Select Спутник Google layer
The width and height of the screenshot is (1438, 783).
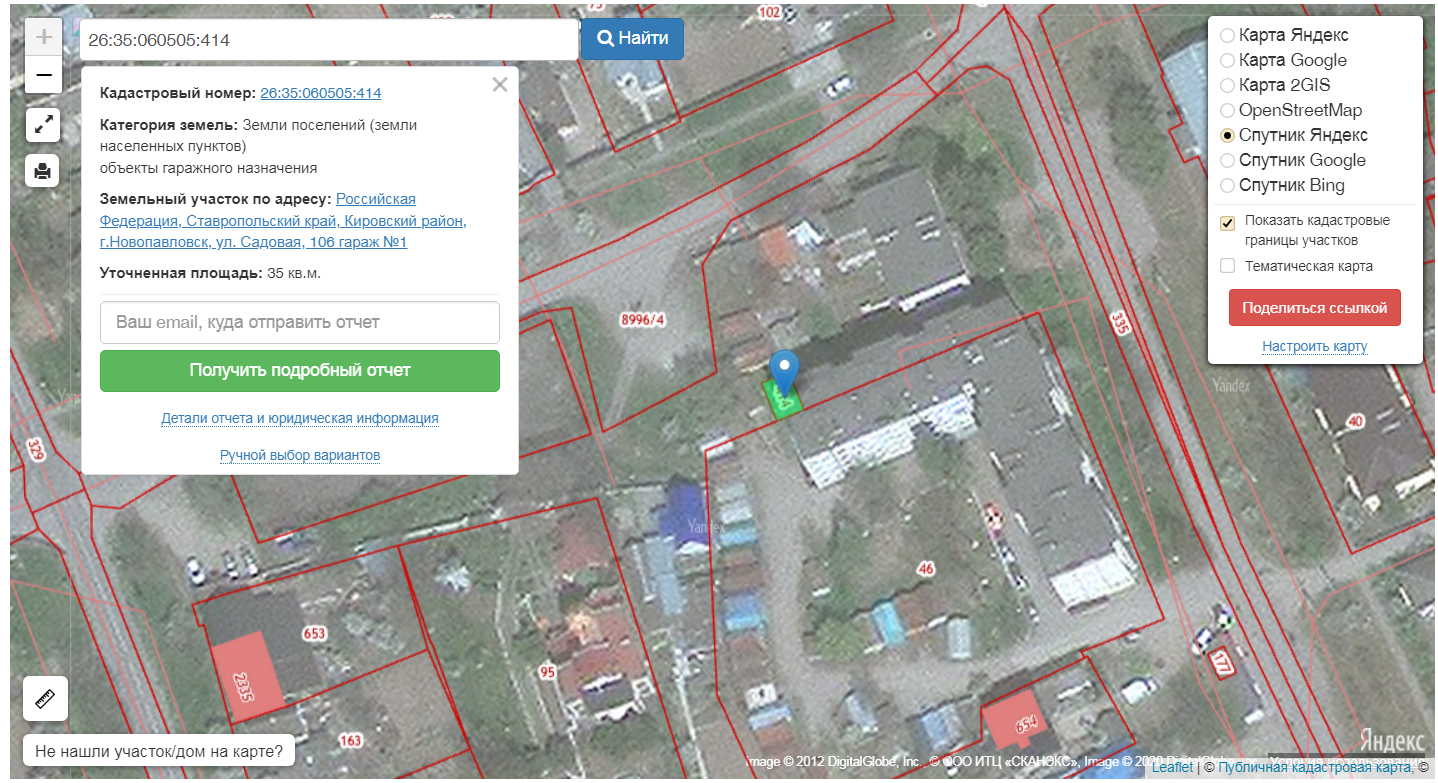[1227, 160]
